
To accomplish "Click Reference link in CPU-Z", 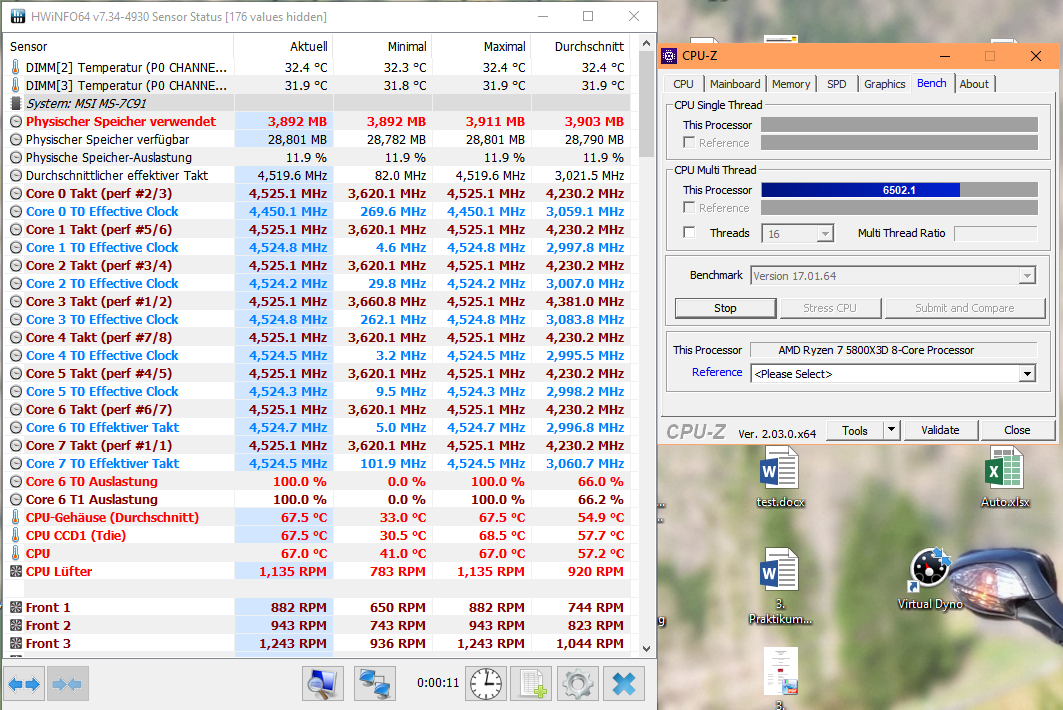I will click(x=717, y=372).
